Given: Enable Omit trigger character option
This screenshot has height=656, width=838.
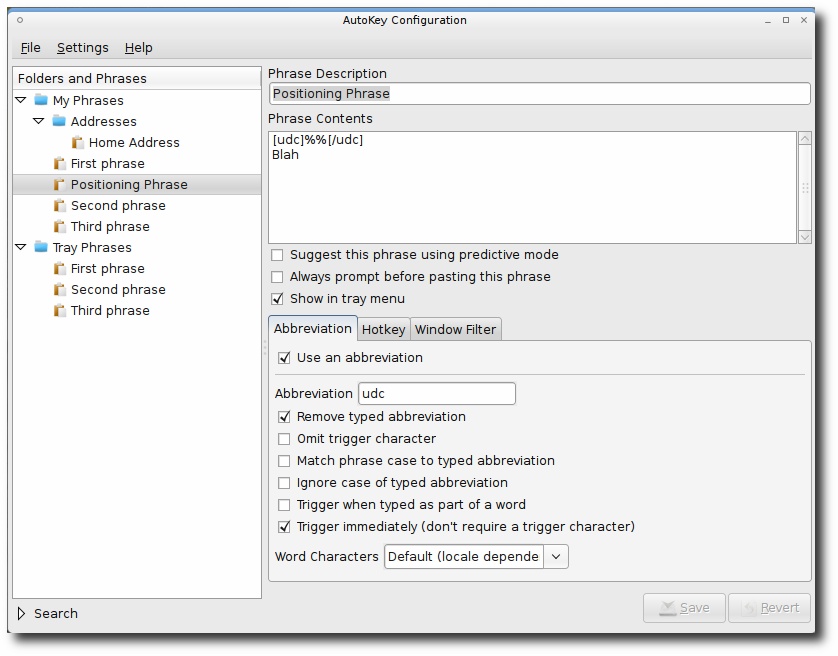Looking at the screenshot, I should (284, 439).
